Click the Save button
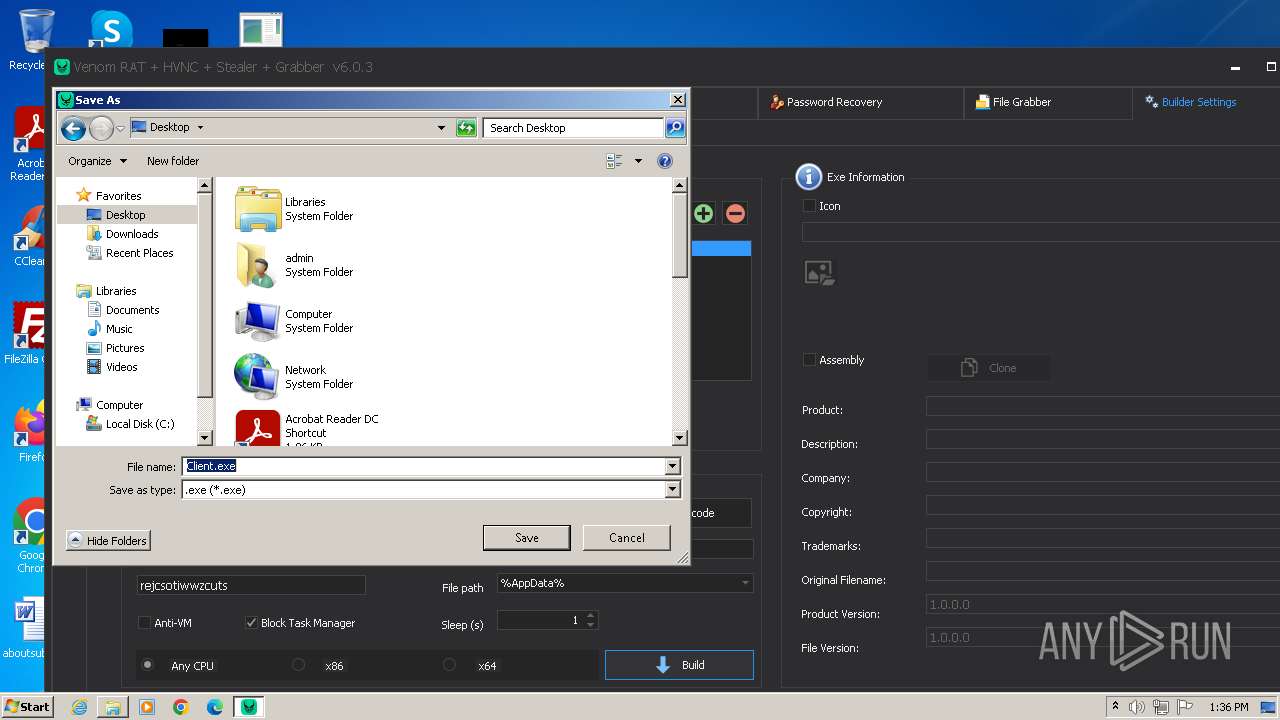Image resolution: width=1280 pixels, height=720 pixels. tap(527, 538)
